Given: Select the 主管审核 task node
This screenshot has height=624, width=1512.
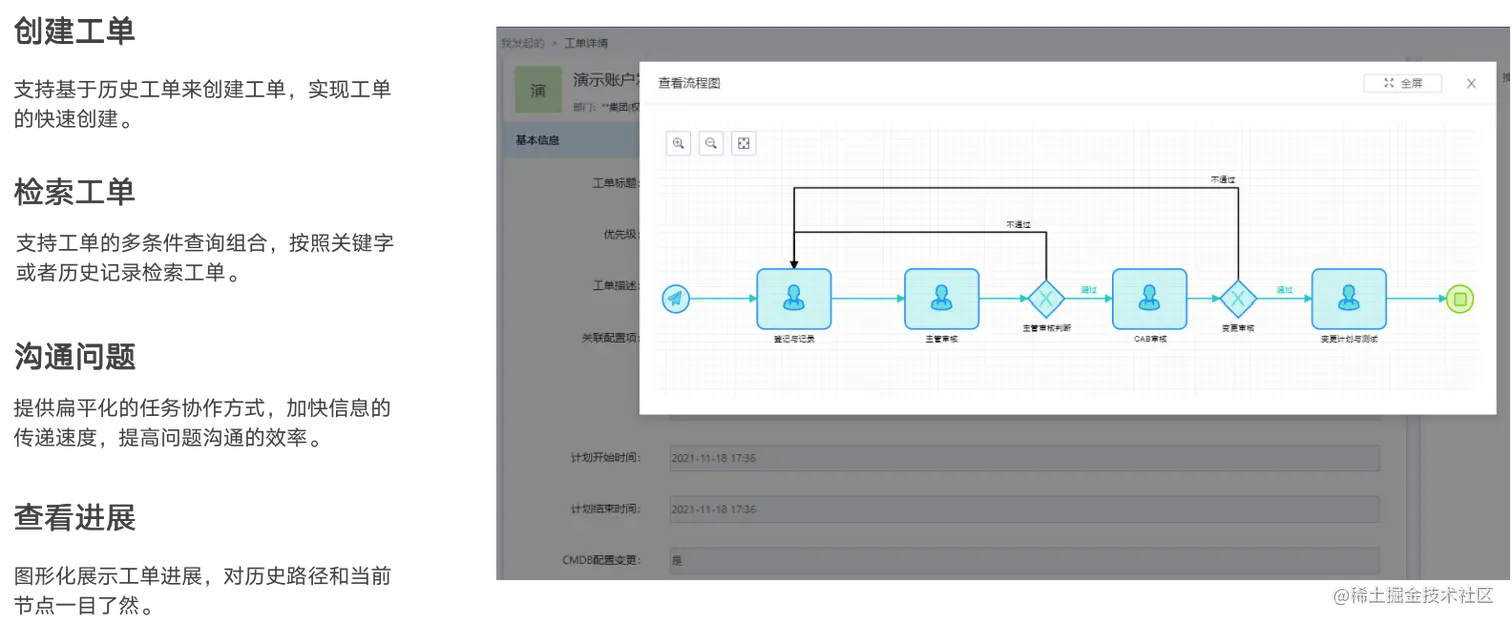Looking at the screenshot, I should click(941, 297).
